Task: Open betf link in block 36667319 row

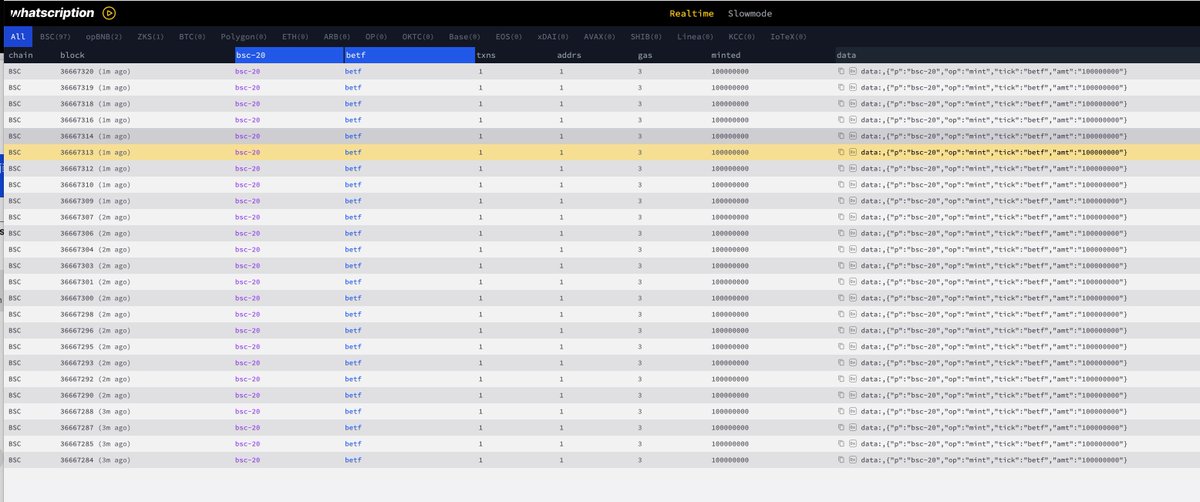Action: [353, 88]
